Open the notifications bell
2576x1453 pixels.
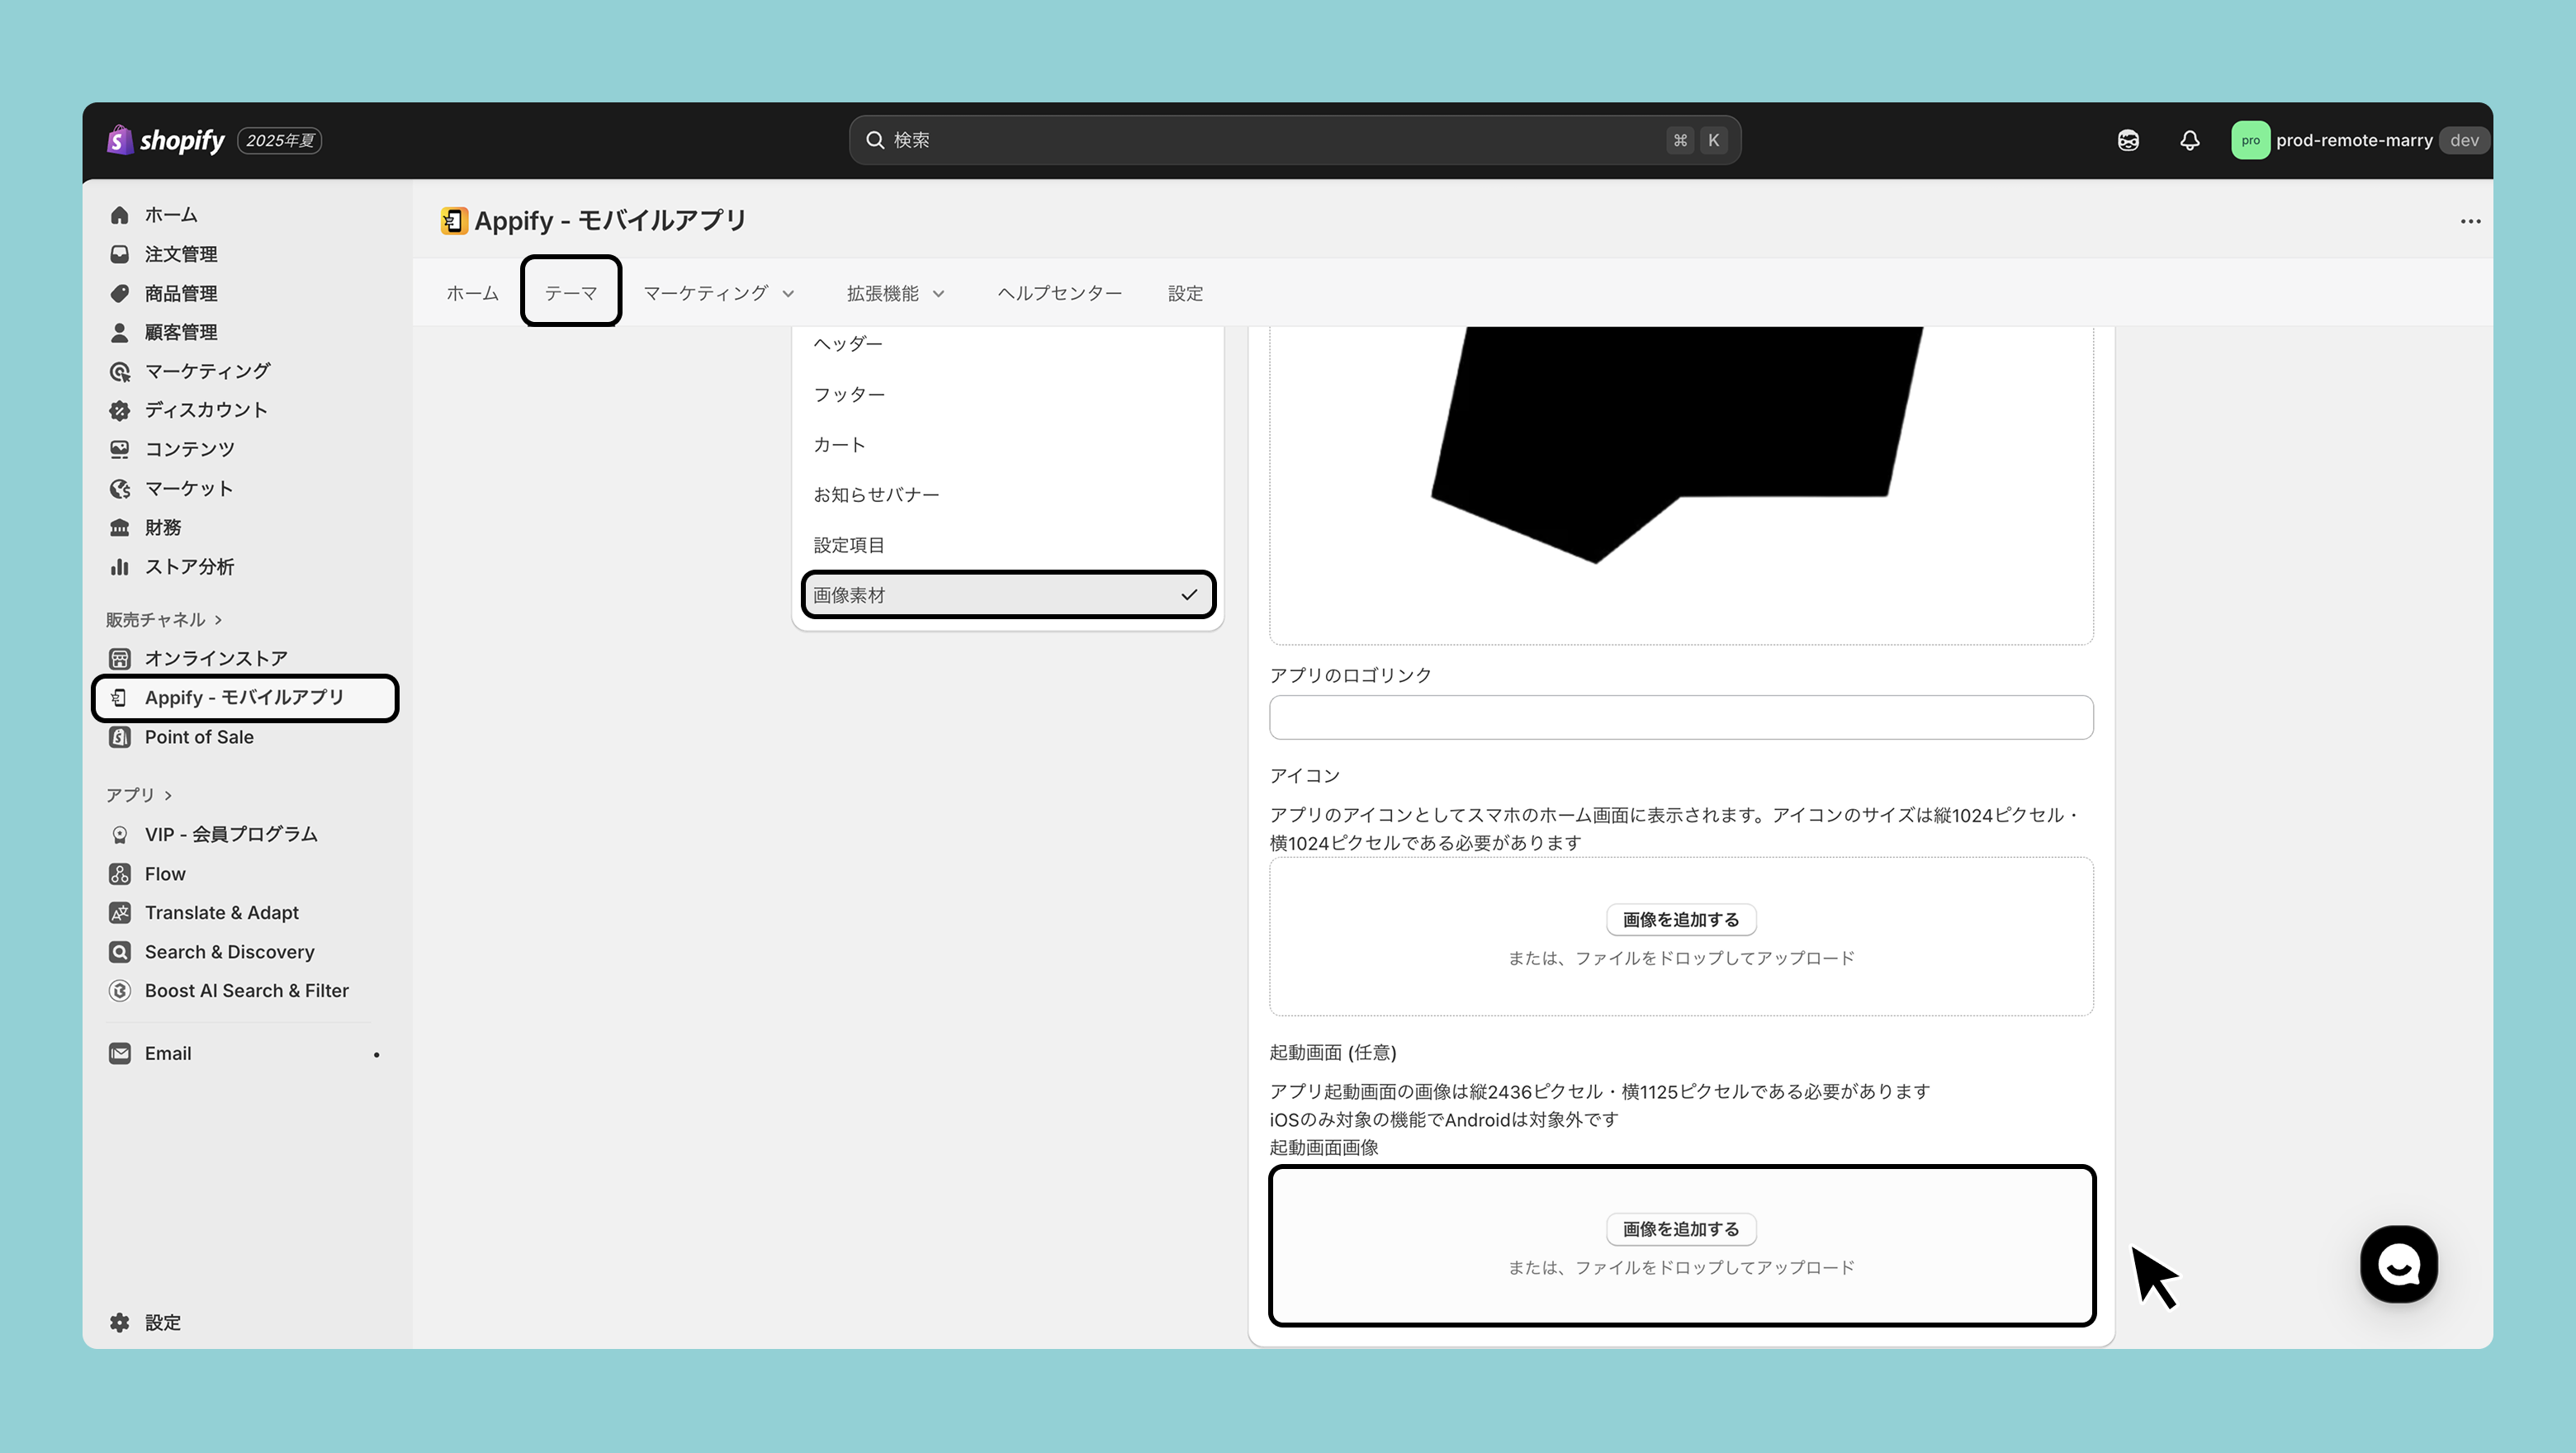tap(2189, 140)
